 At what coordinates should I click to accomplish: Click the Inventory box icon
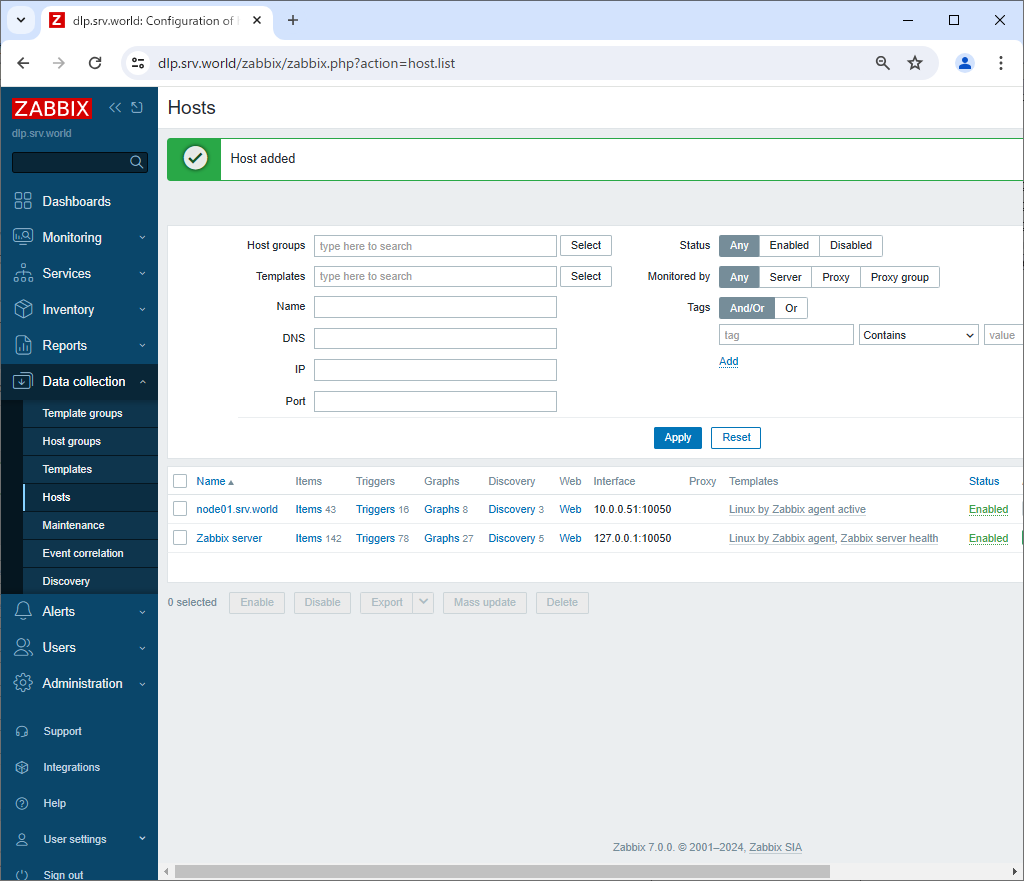click(23, 309)
